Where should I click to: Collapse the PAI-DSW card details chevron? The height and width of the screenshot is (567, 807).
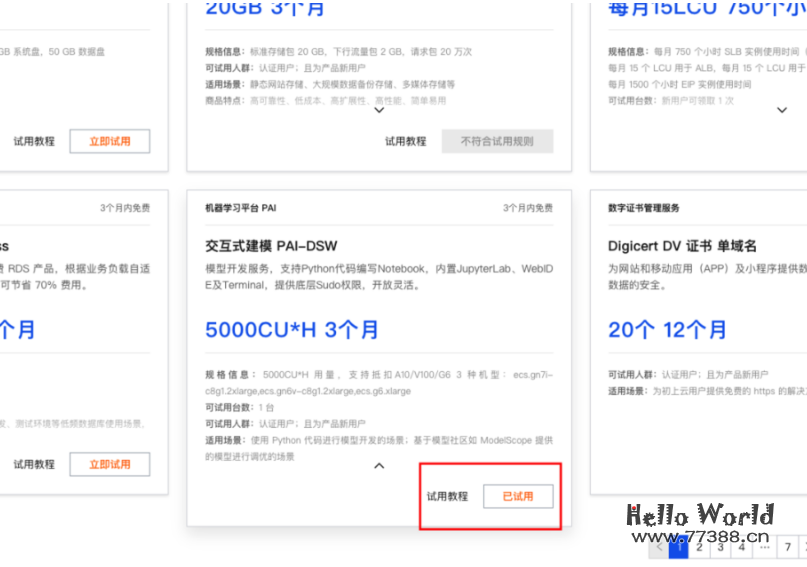pyautogui.click(x=379, y=465)
